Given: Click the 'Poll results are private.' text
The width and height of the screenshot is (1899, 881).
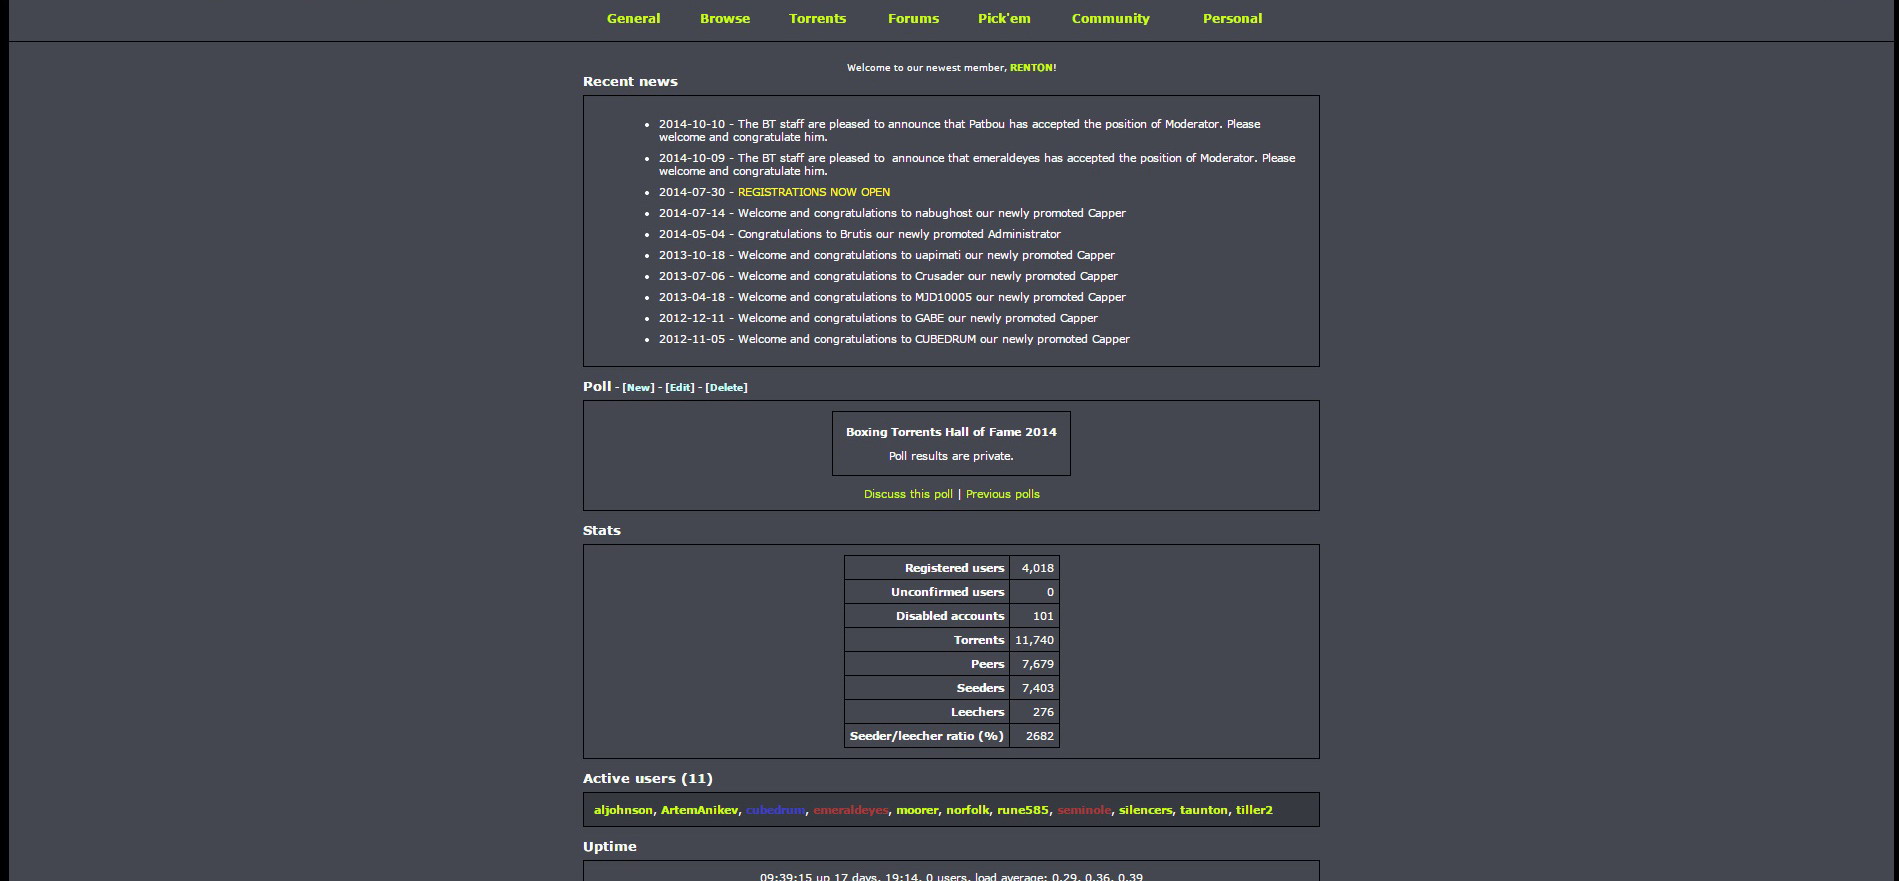Looking at the screenshot, I should 951,456.
